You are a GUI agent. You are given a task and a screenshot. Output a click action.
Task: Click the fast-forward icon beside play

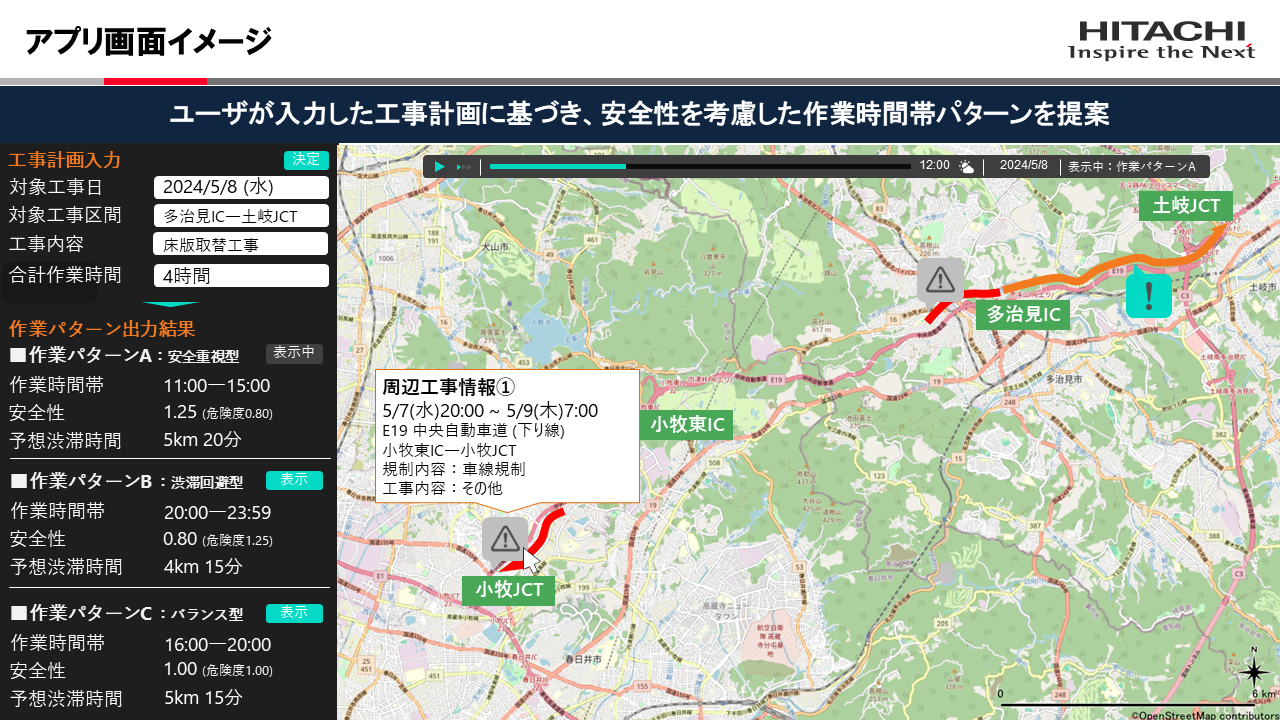coord(463,167)
